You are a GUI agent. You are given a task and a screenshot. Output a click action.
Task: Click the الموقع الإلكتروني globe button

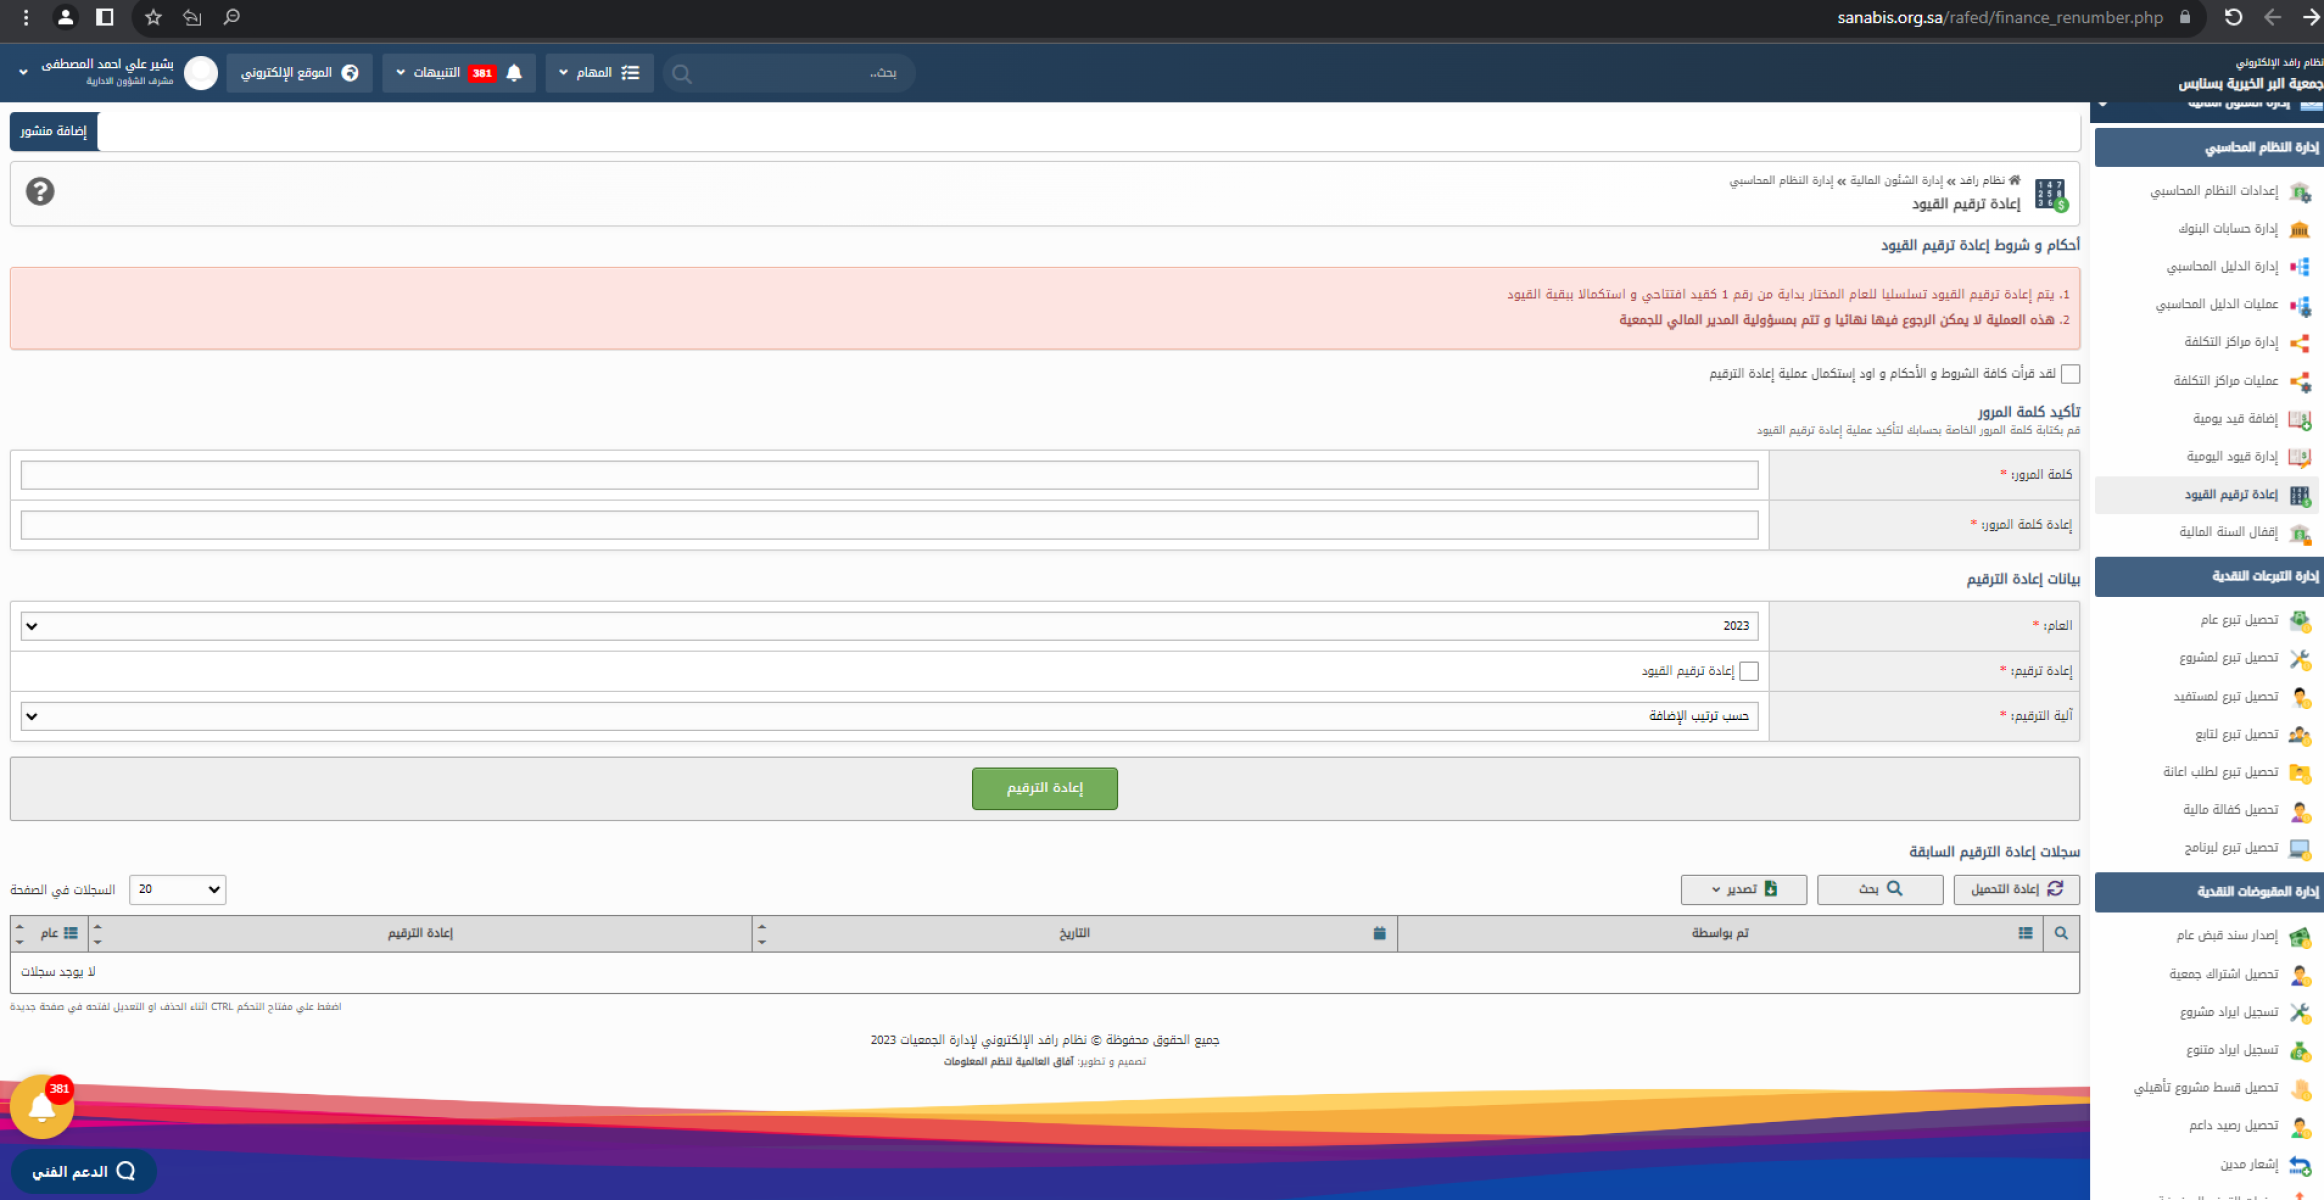click(x=299, y=73)
